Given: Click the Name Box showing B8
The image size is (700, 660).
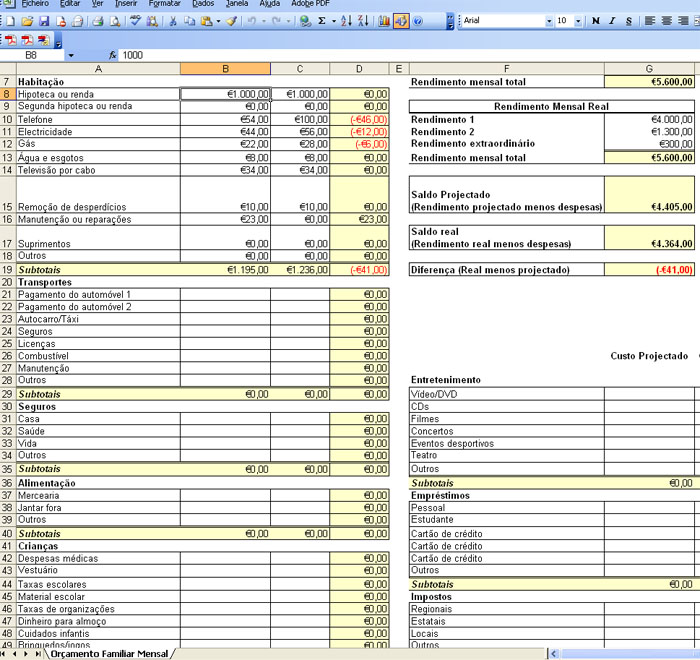Looking at the screenshot, I should coord(32,55).
